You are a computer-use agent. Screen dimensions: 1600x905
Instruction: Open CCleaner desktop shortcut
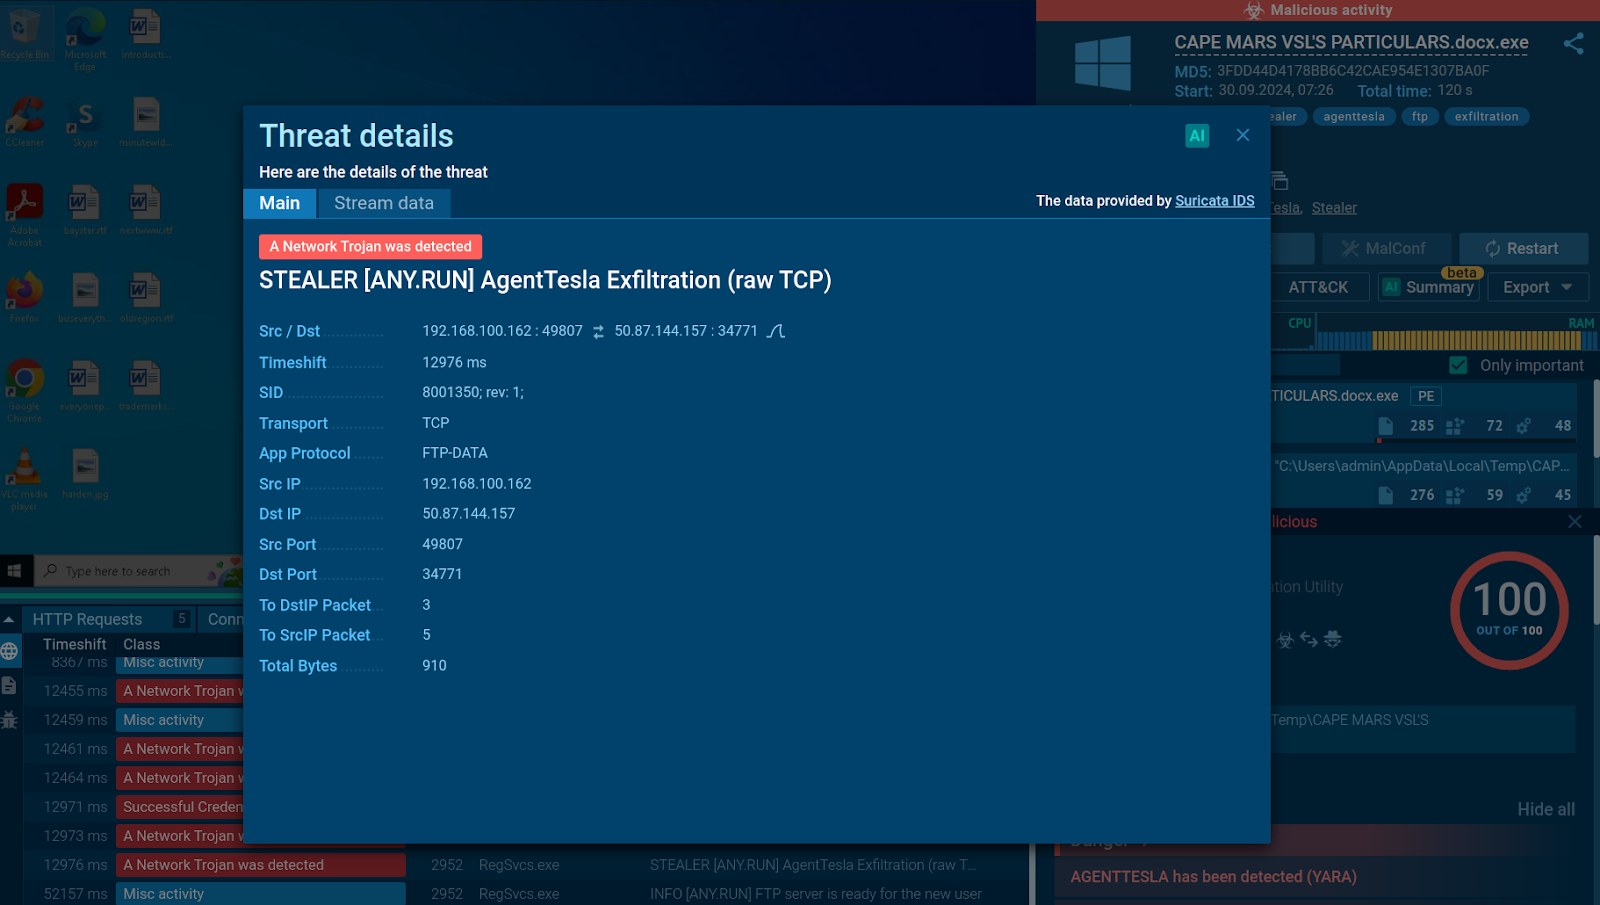[25, 122]
